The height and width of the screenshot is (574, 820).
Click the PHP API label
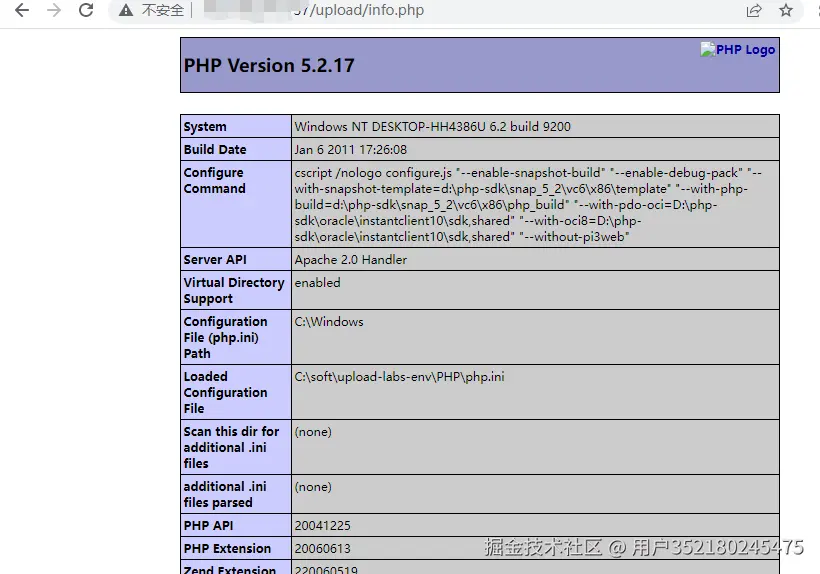(x=209, y=525)
